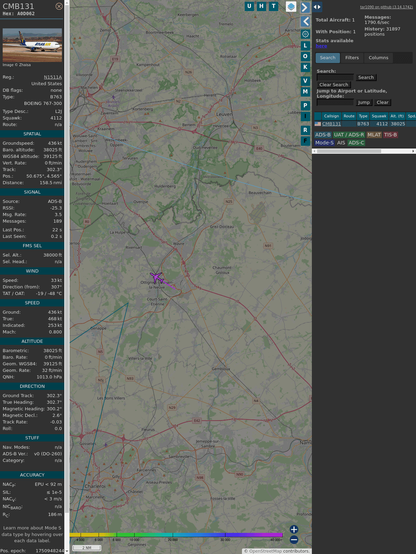Click the SPATIAL section header

tap(32, 134)
